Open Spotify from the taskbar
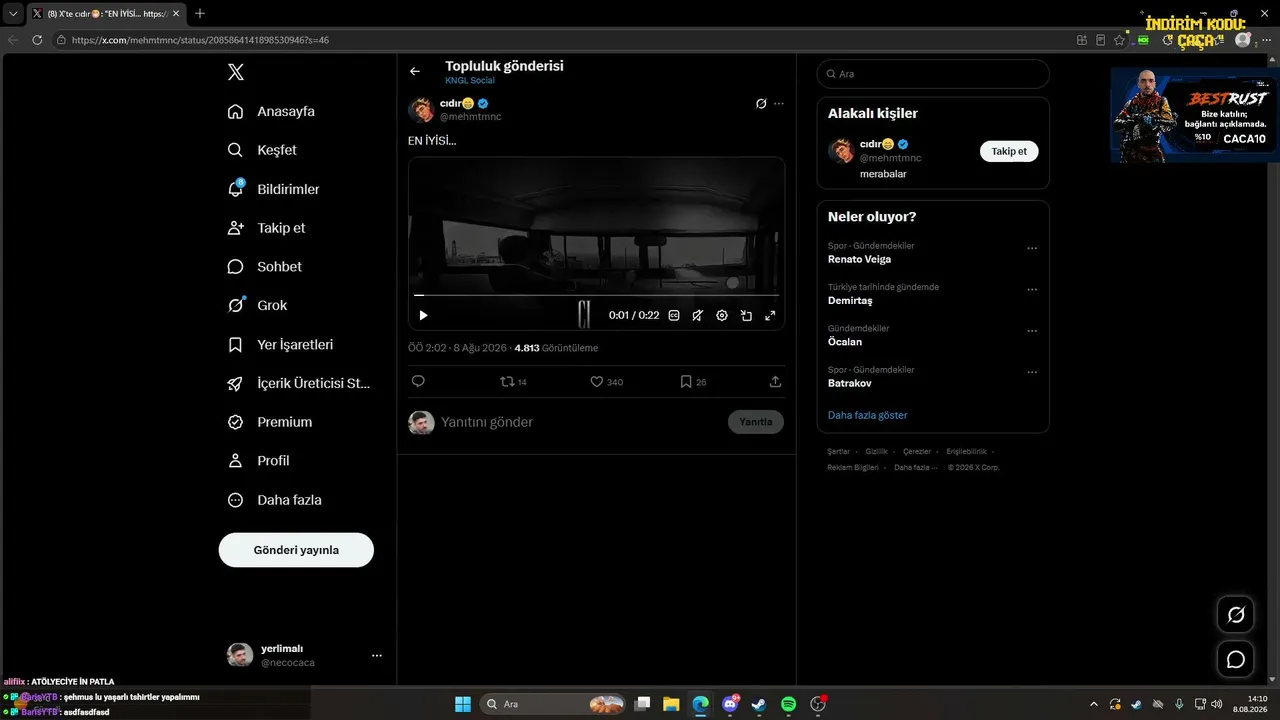 pyautogui.click(x=788, y=704)
